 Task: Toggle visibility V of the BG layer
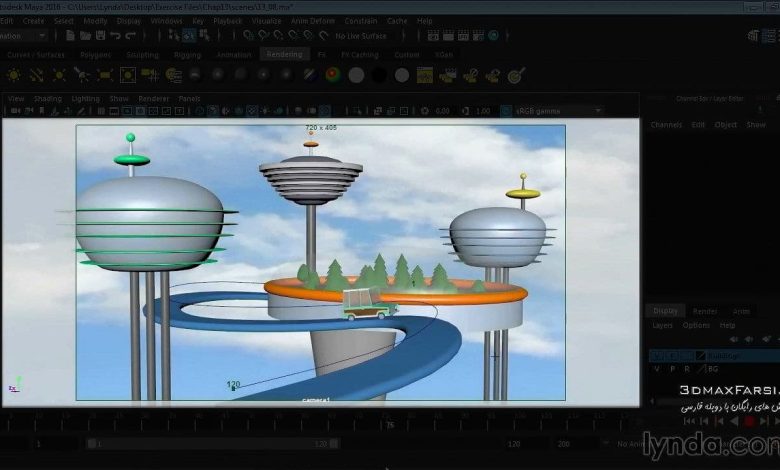click(x=657, y=369)
